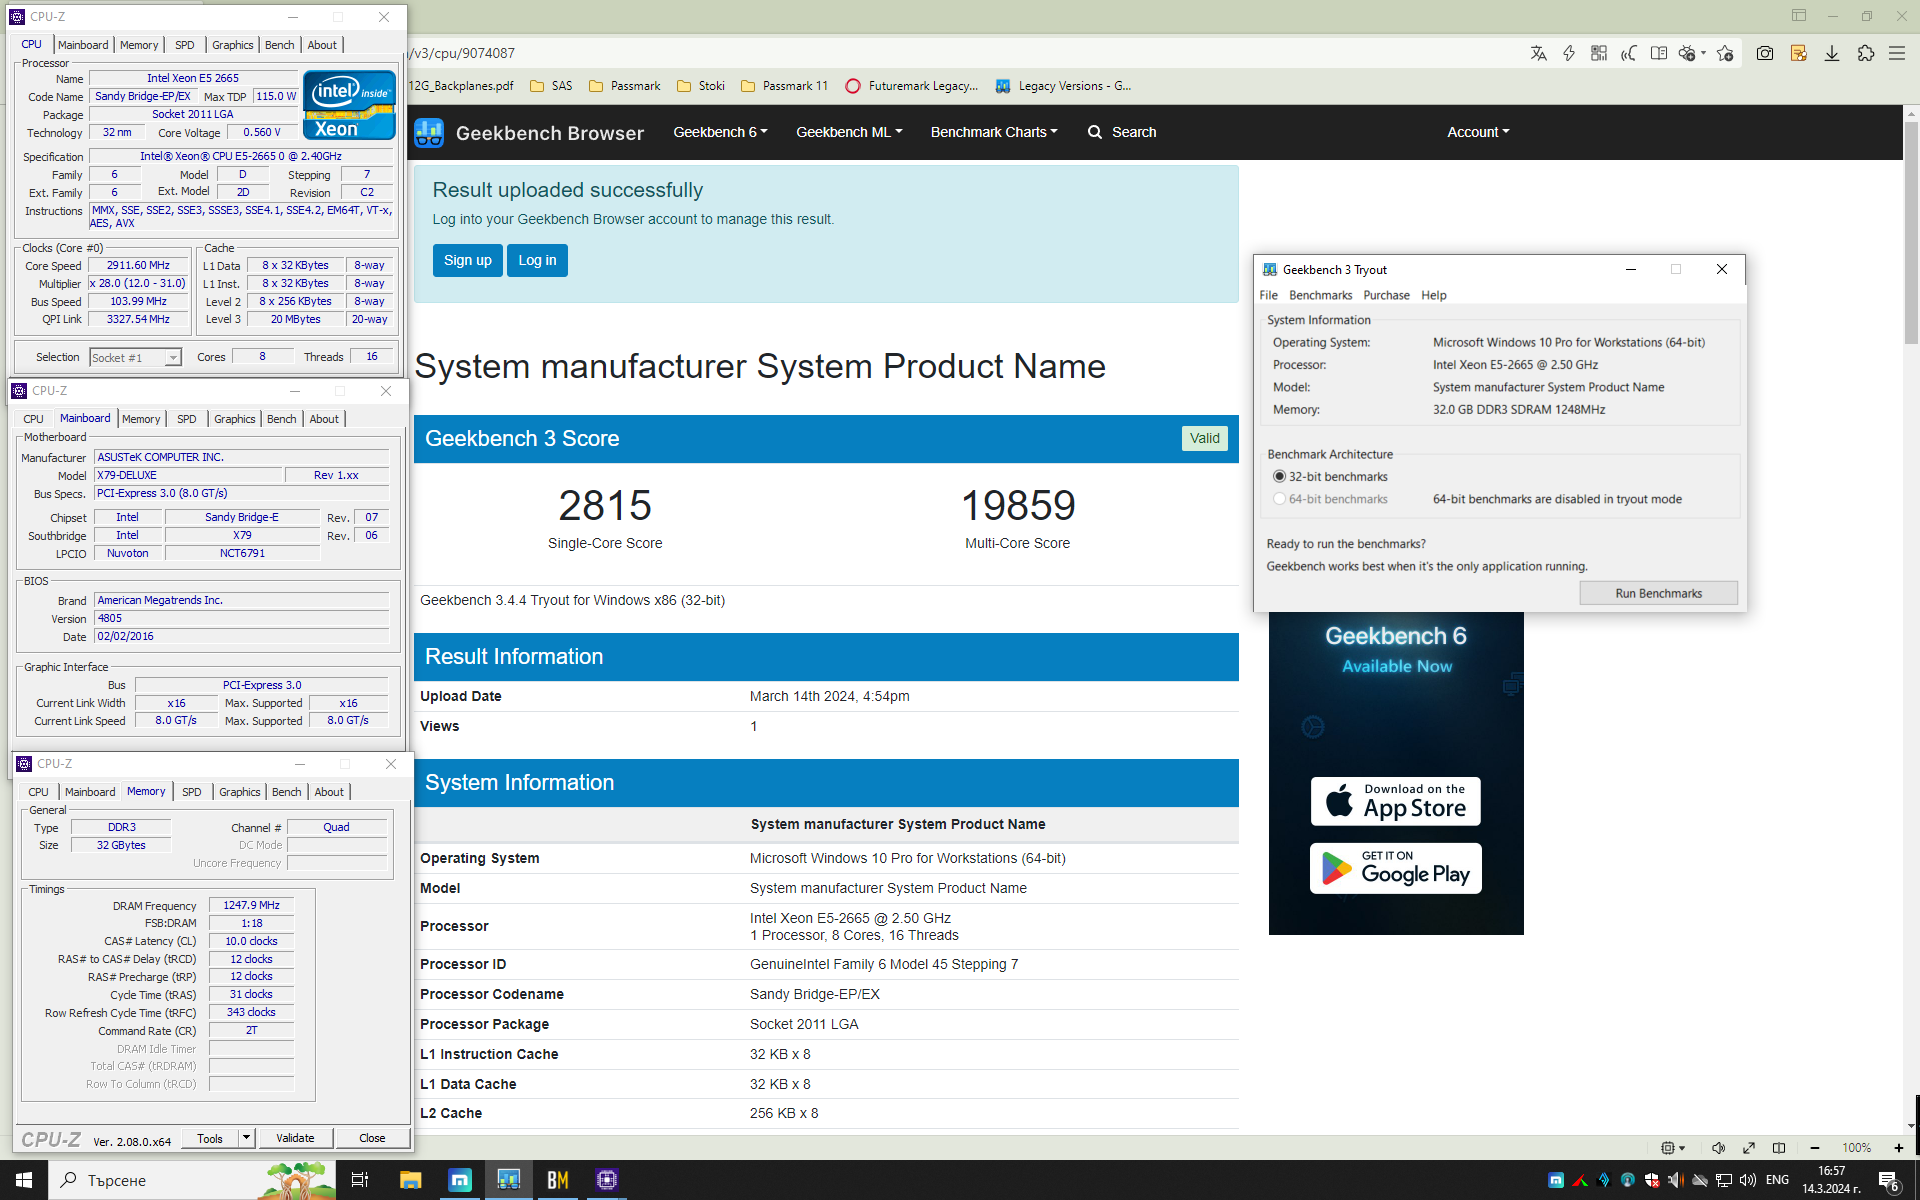
Task: Zoom in with the plus icon
Action: pyautogui.click(x=1899, y=1148)
